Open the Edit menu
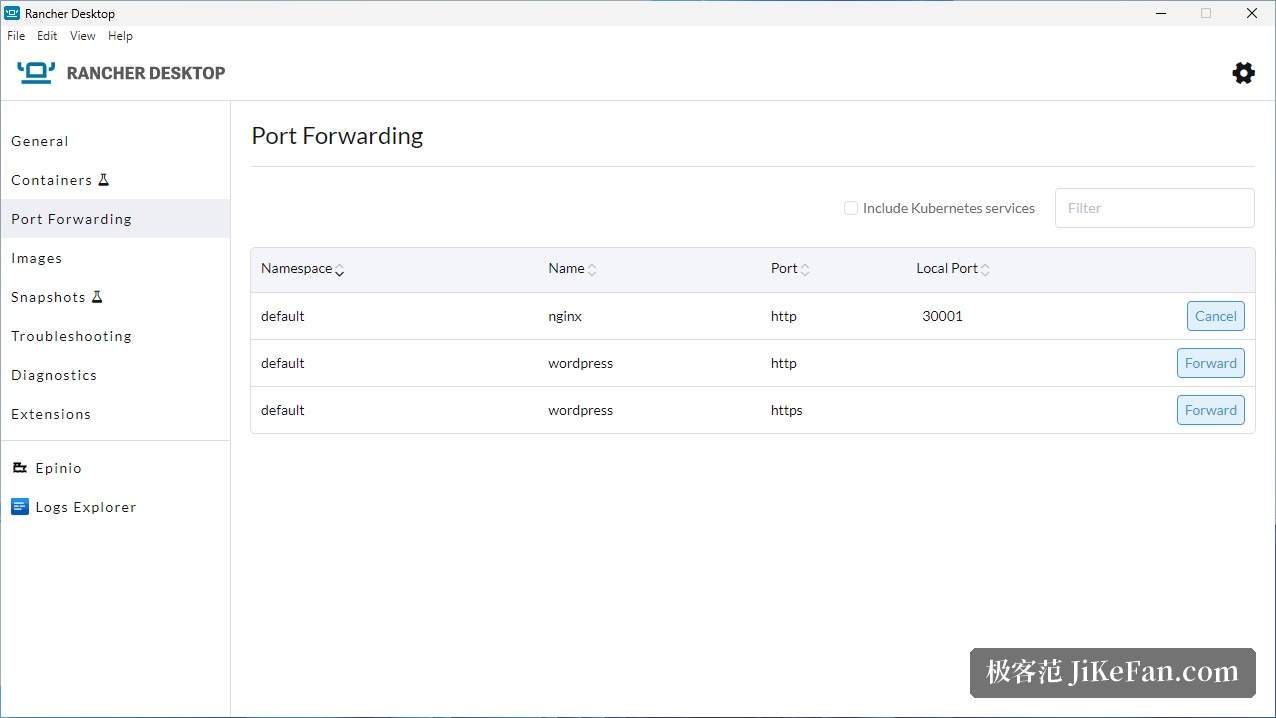The image size is (1276, 718). point(47,36)
